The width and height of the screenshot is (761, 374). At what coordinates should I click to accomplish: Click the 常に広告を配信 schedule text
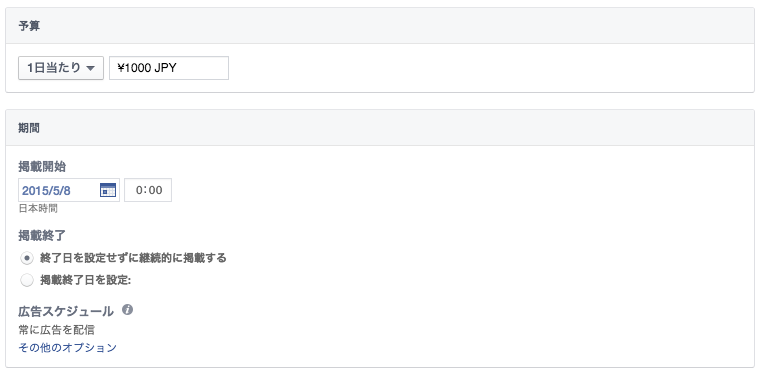pyautogui.click(x=56, y=330)
